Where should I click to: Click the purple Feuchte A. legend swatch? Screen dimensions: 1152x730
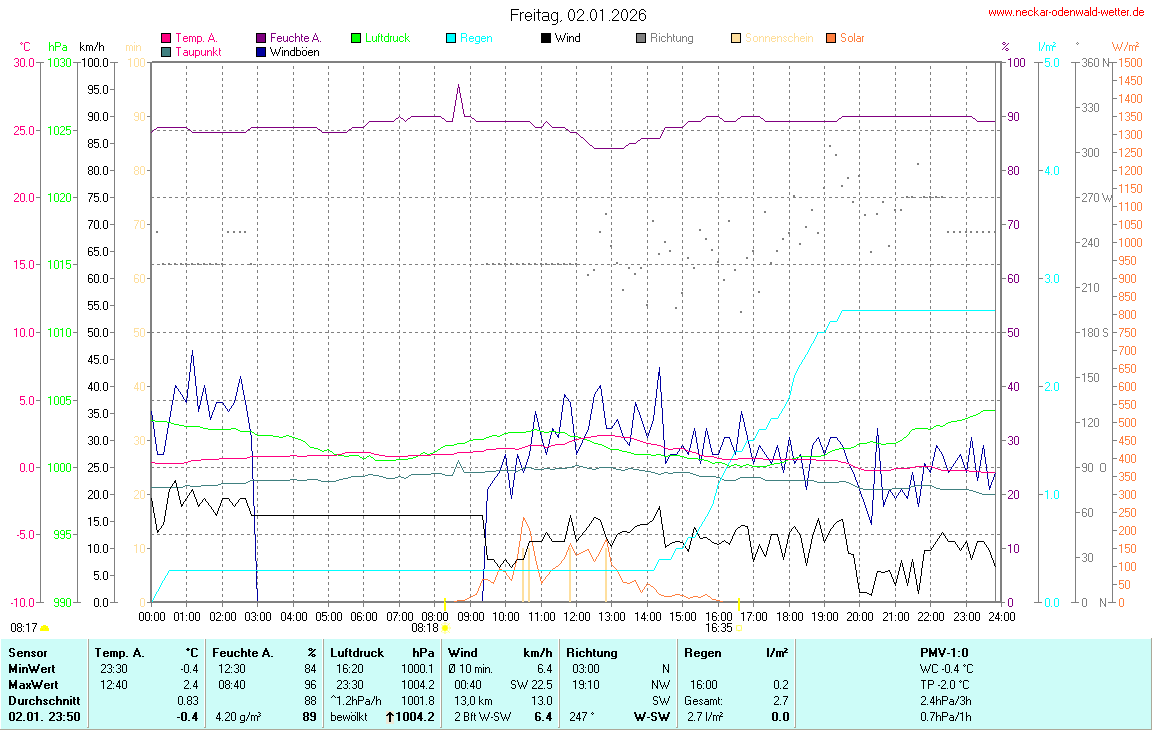tap(261, 38)
